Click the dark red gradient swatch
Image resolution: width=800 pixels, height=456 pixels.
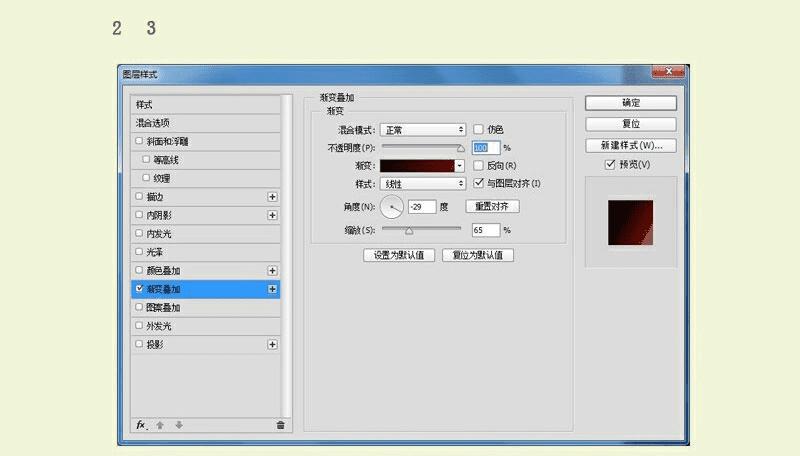coord(417,166)
